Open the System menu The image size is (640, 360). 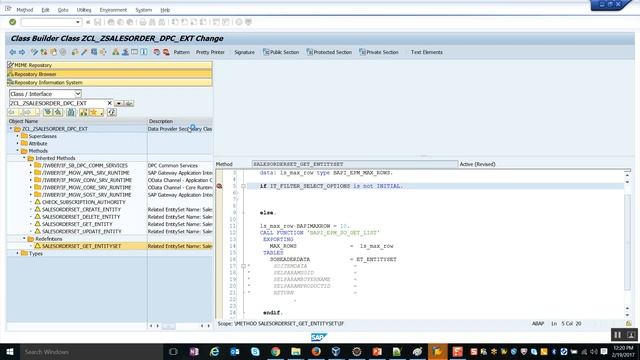(x=144, y=10)
